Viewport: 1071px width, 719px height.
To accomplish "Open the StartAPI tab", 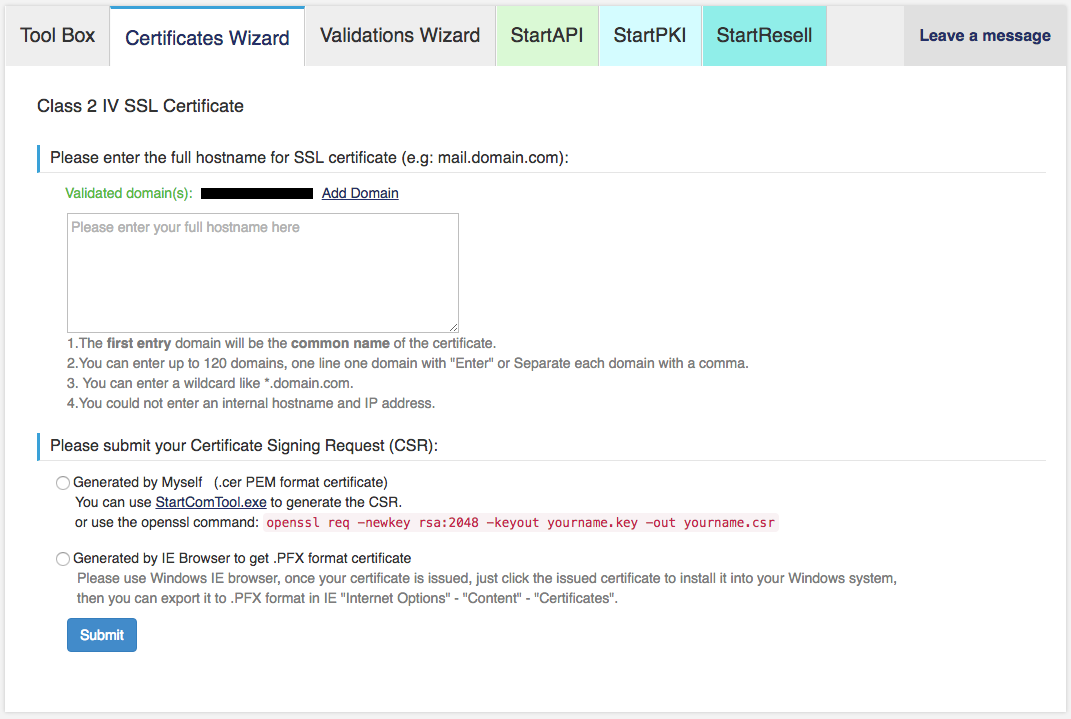I will (547, 36).
